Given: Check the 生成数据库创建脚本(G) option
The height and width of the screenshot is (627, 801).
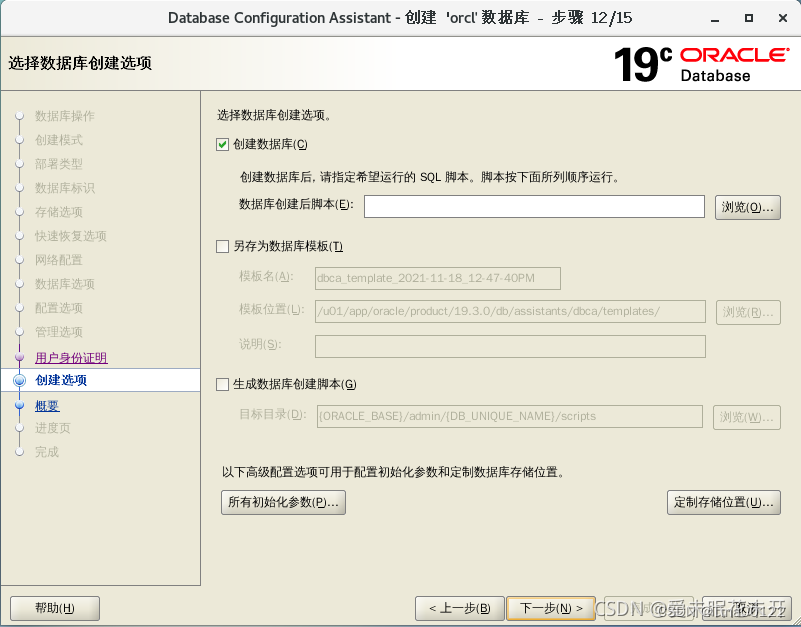Looking at the screenshot, I should coord(222,384).
